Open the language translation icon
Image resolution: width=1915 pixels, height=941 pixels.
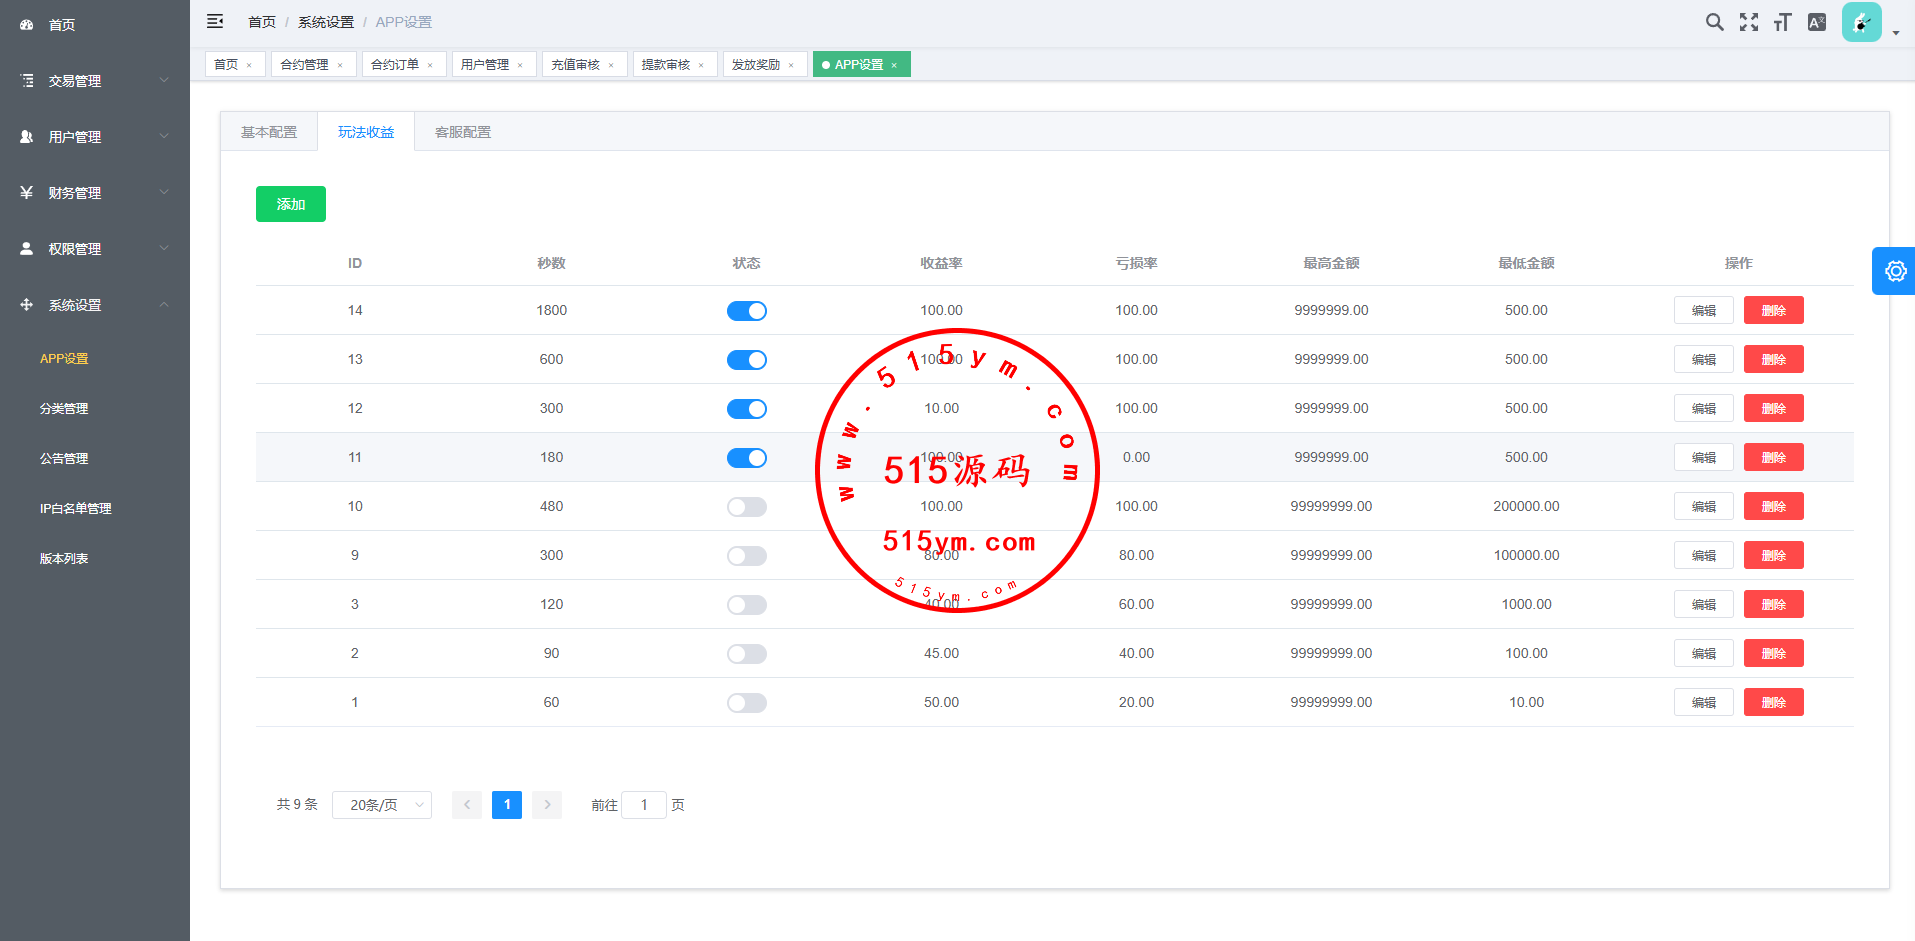[x=1817, y=22]
